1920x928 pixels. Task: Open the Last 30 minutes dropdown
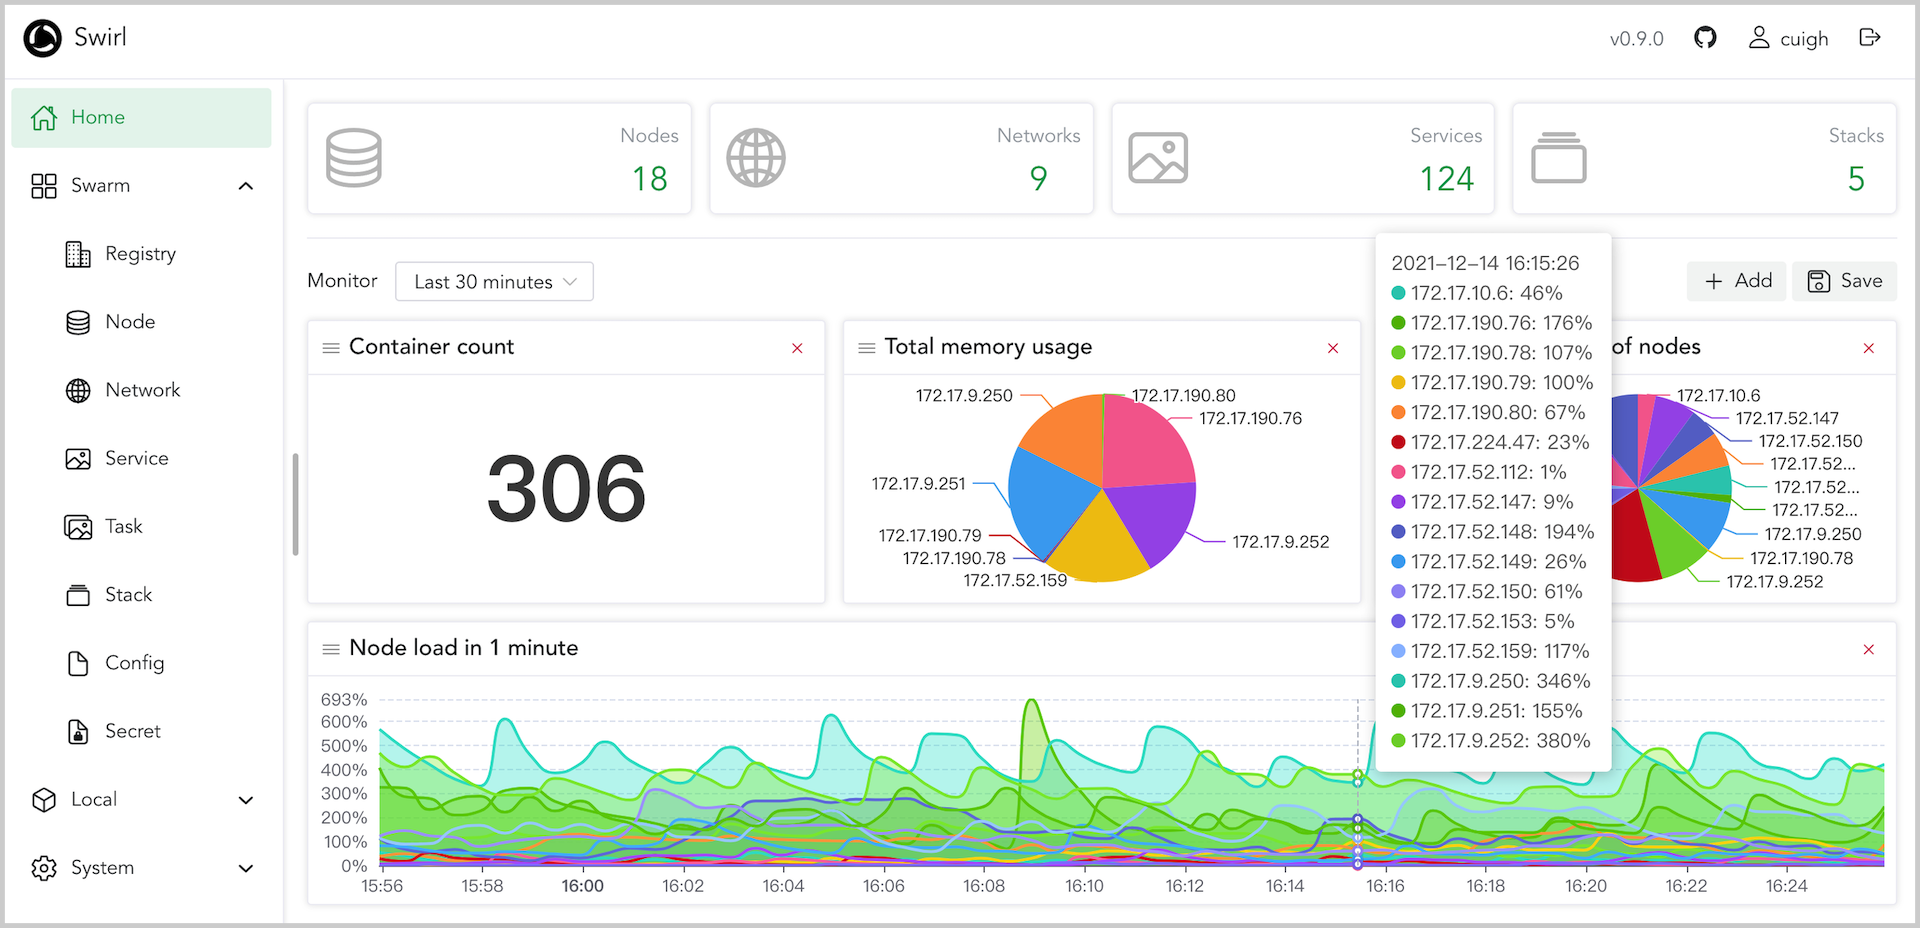pyautogui.click(x=494, y=282)
